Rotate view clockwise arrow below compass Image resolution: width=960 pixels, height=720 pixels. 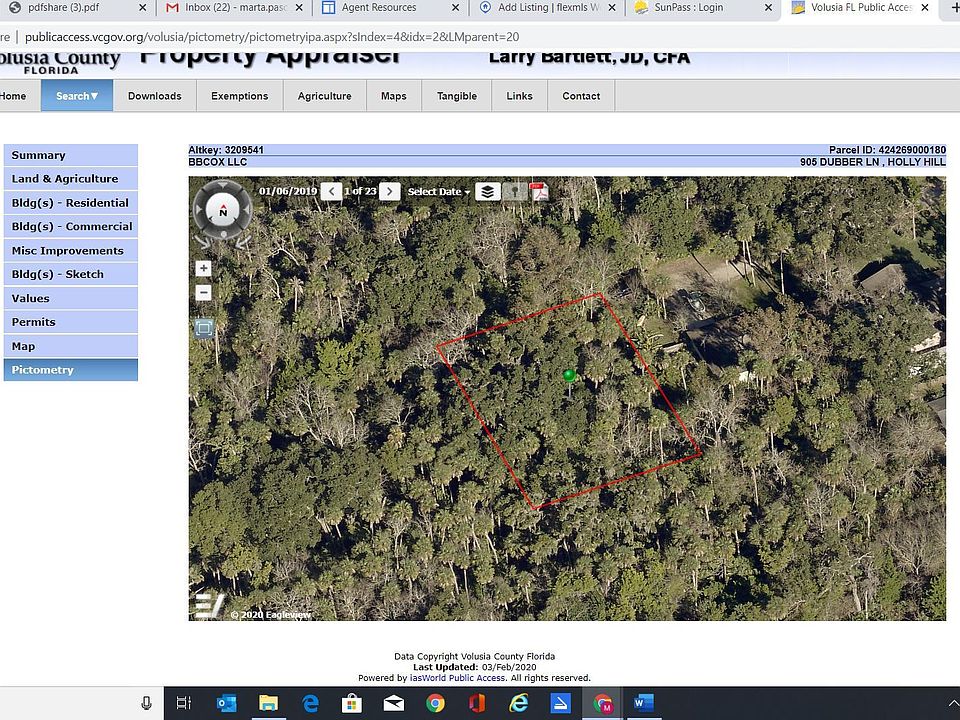[242, 242]
